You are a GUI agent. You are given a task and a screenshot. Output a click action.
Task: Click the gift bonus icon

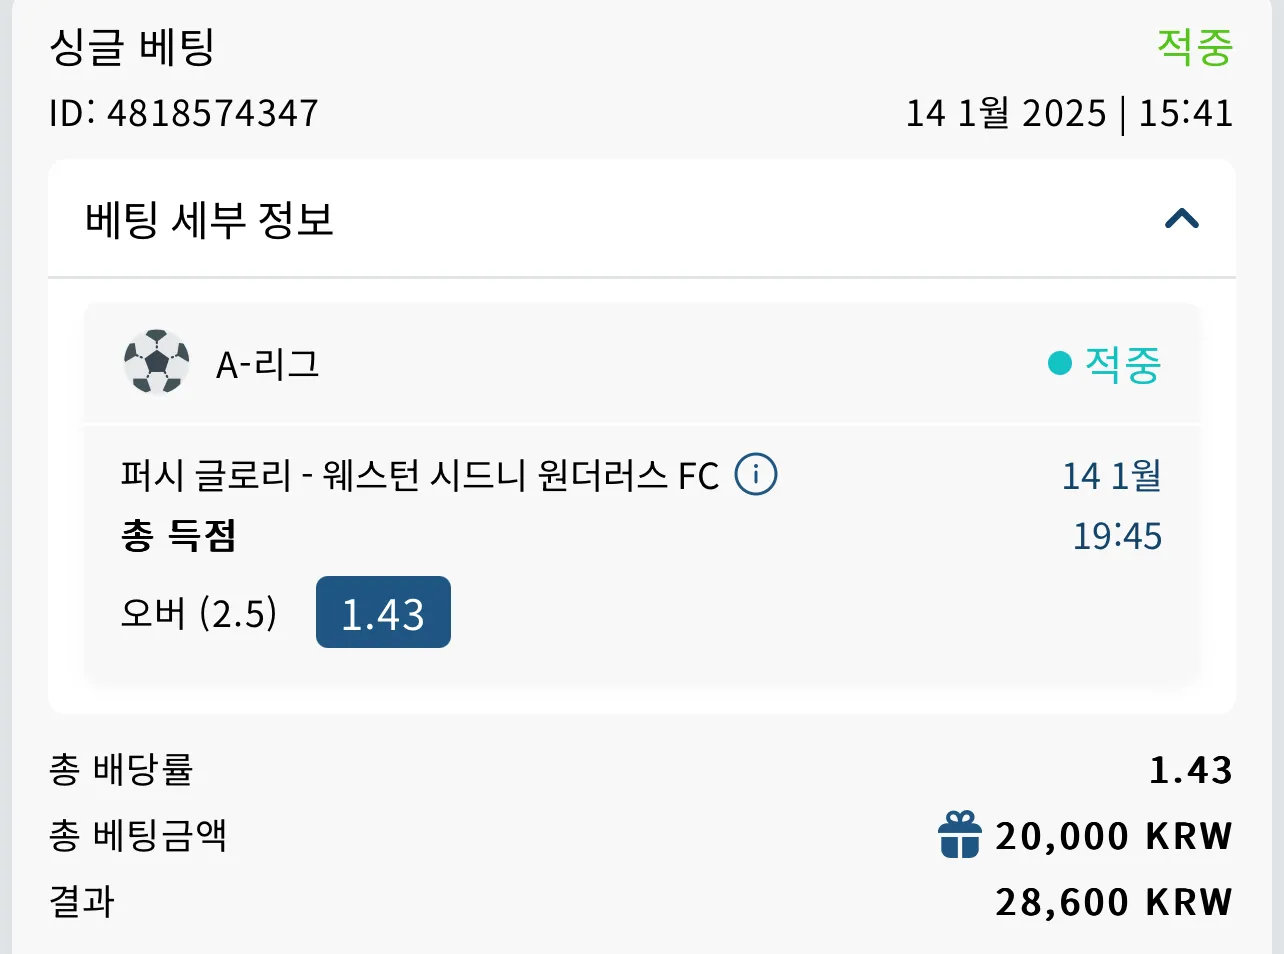coord(960,835)
